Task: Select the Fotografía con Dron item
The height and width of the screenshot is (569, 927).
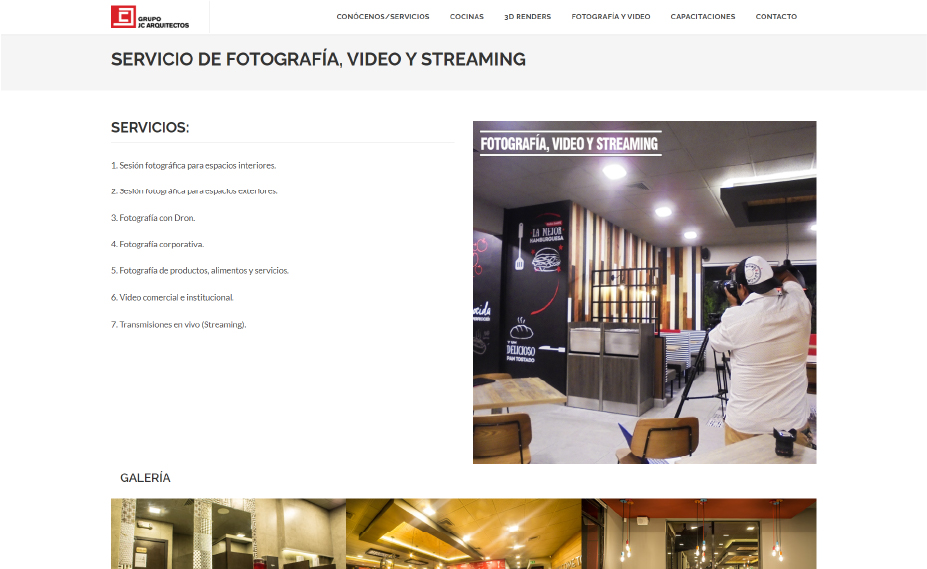Action: pos(153,218)
